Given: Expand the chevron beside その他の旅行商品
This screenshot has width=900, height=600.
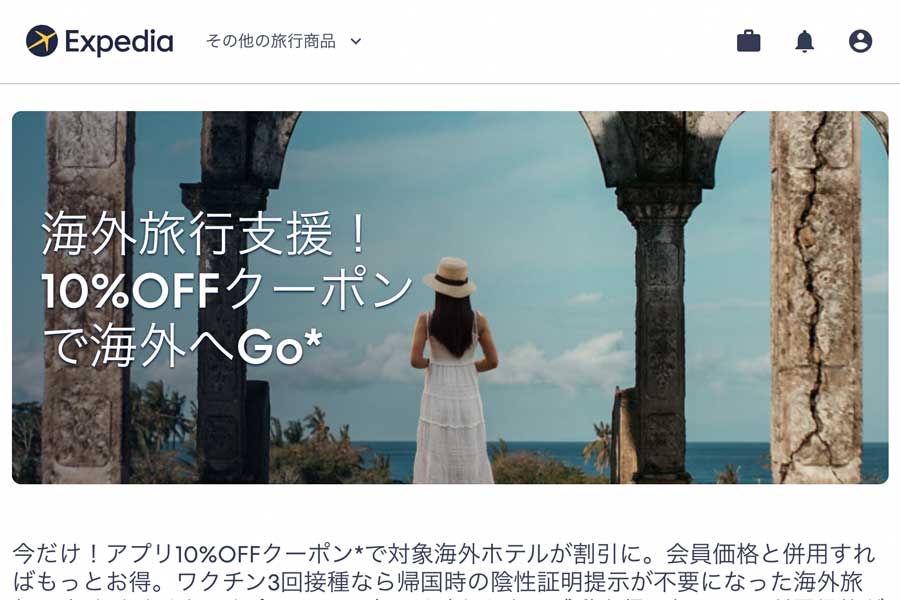Looking at the screenshot, I should click(x=356, y=41).
